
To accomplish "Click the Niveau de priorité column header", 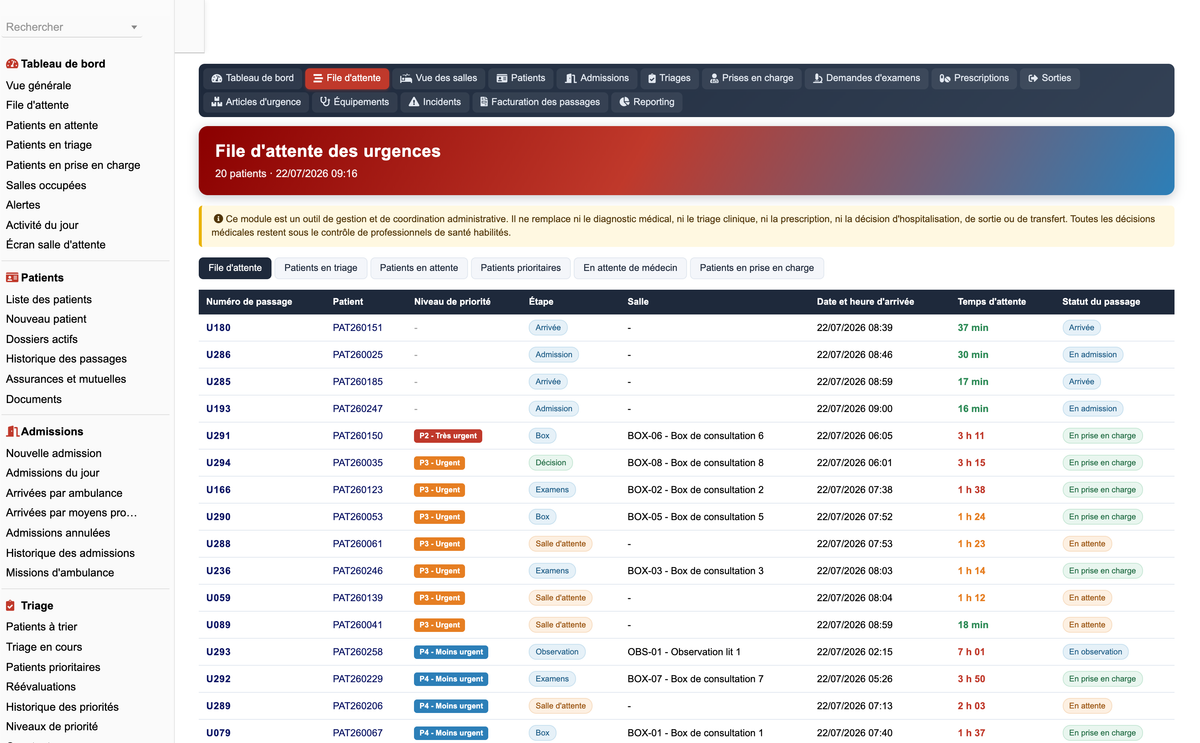I will [x=452, y=302].
